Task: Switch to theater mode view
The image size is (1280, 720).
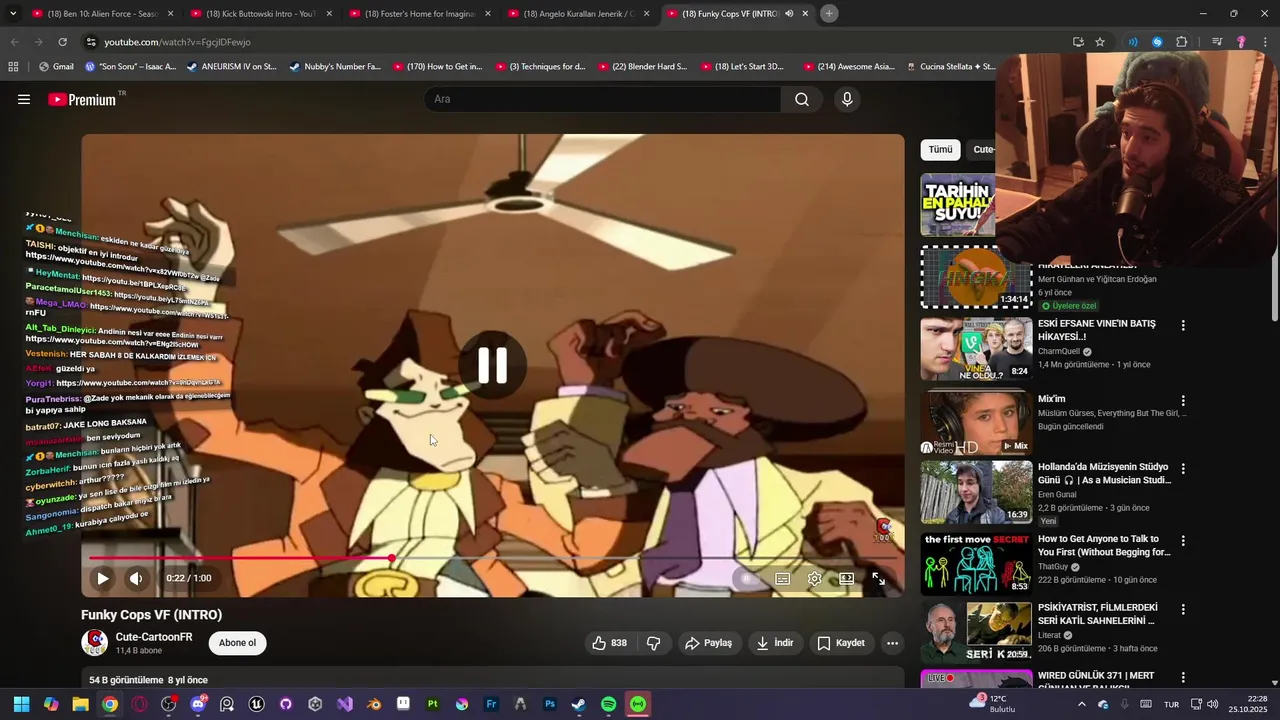Action: coord(846,578)
